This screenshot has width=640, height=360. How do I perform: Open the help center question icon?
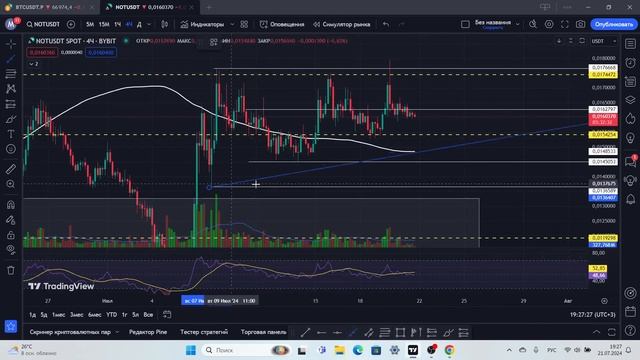tap(631, 330)
